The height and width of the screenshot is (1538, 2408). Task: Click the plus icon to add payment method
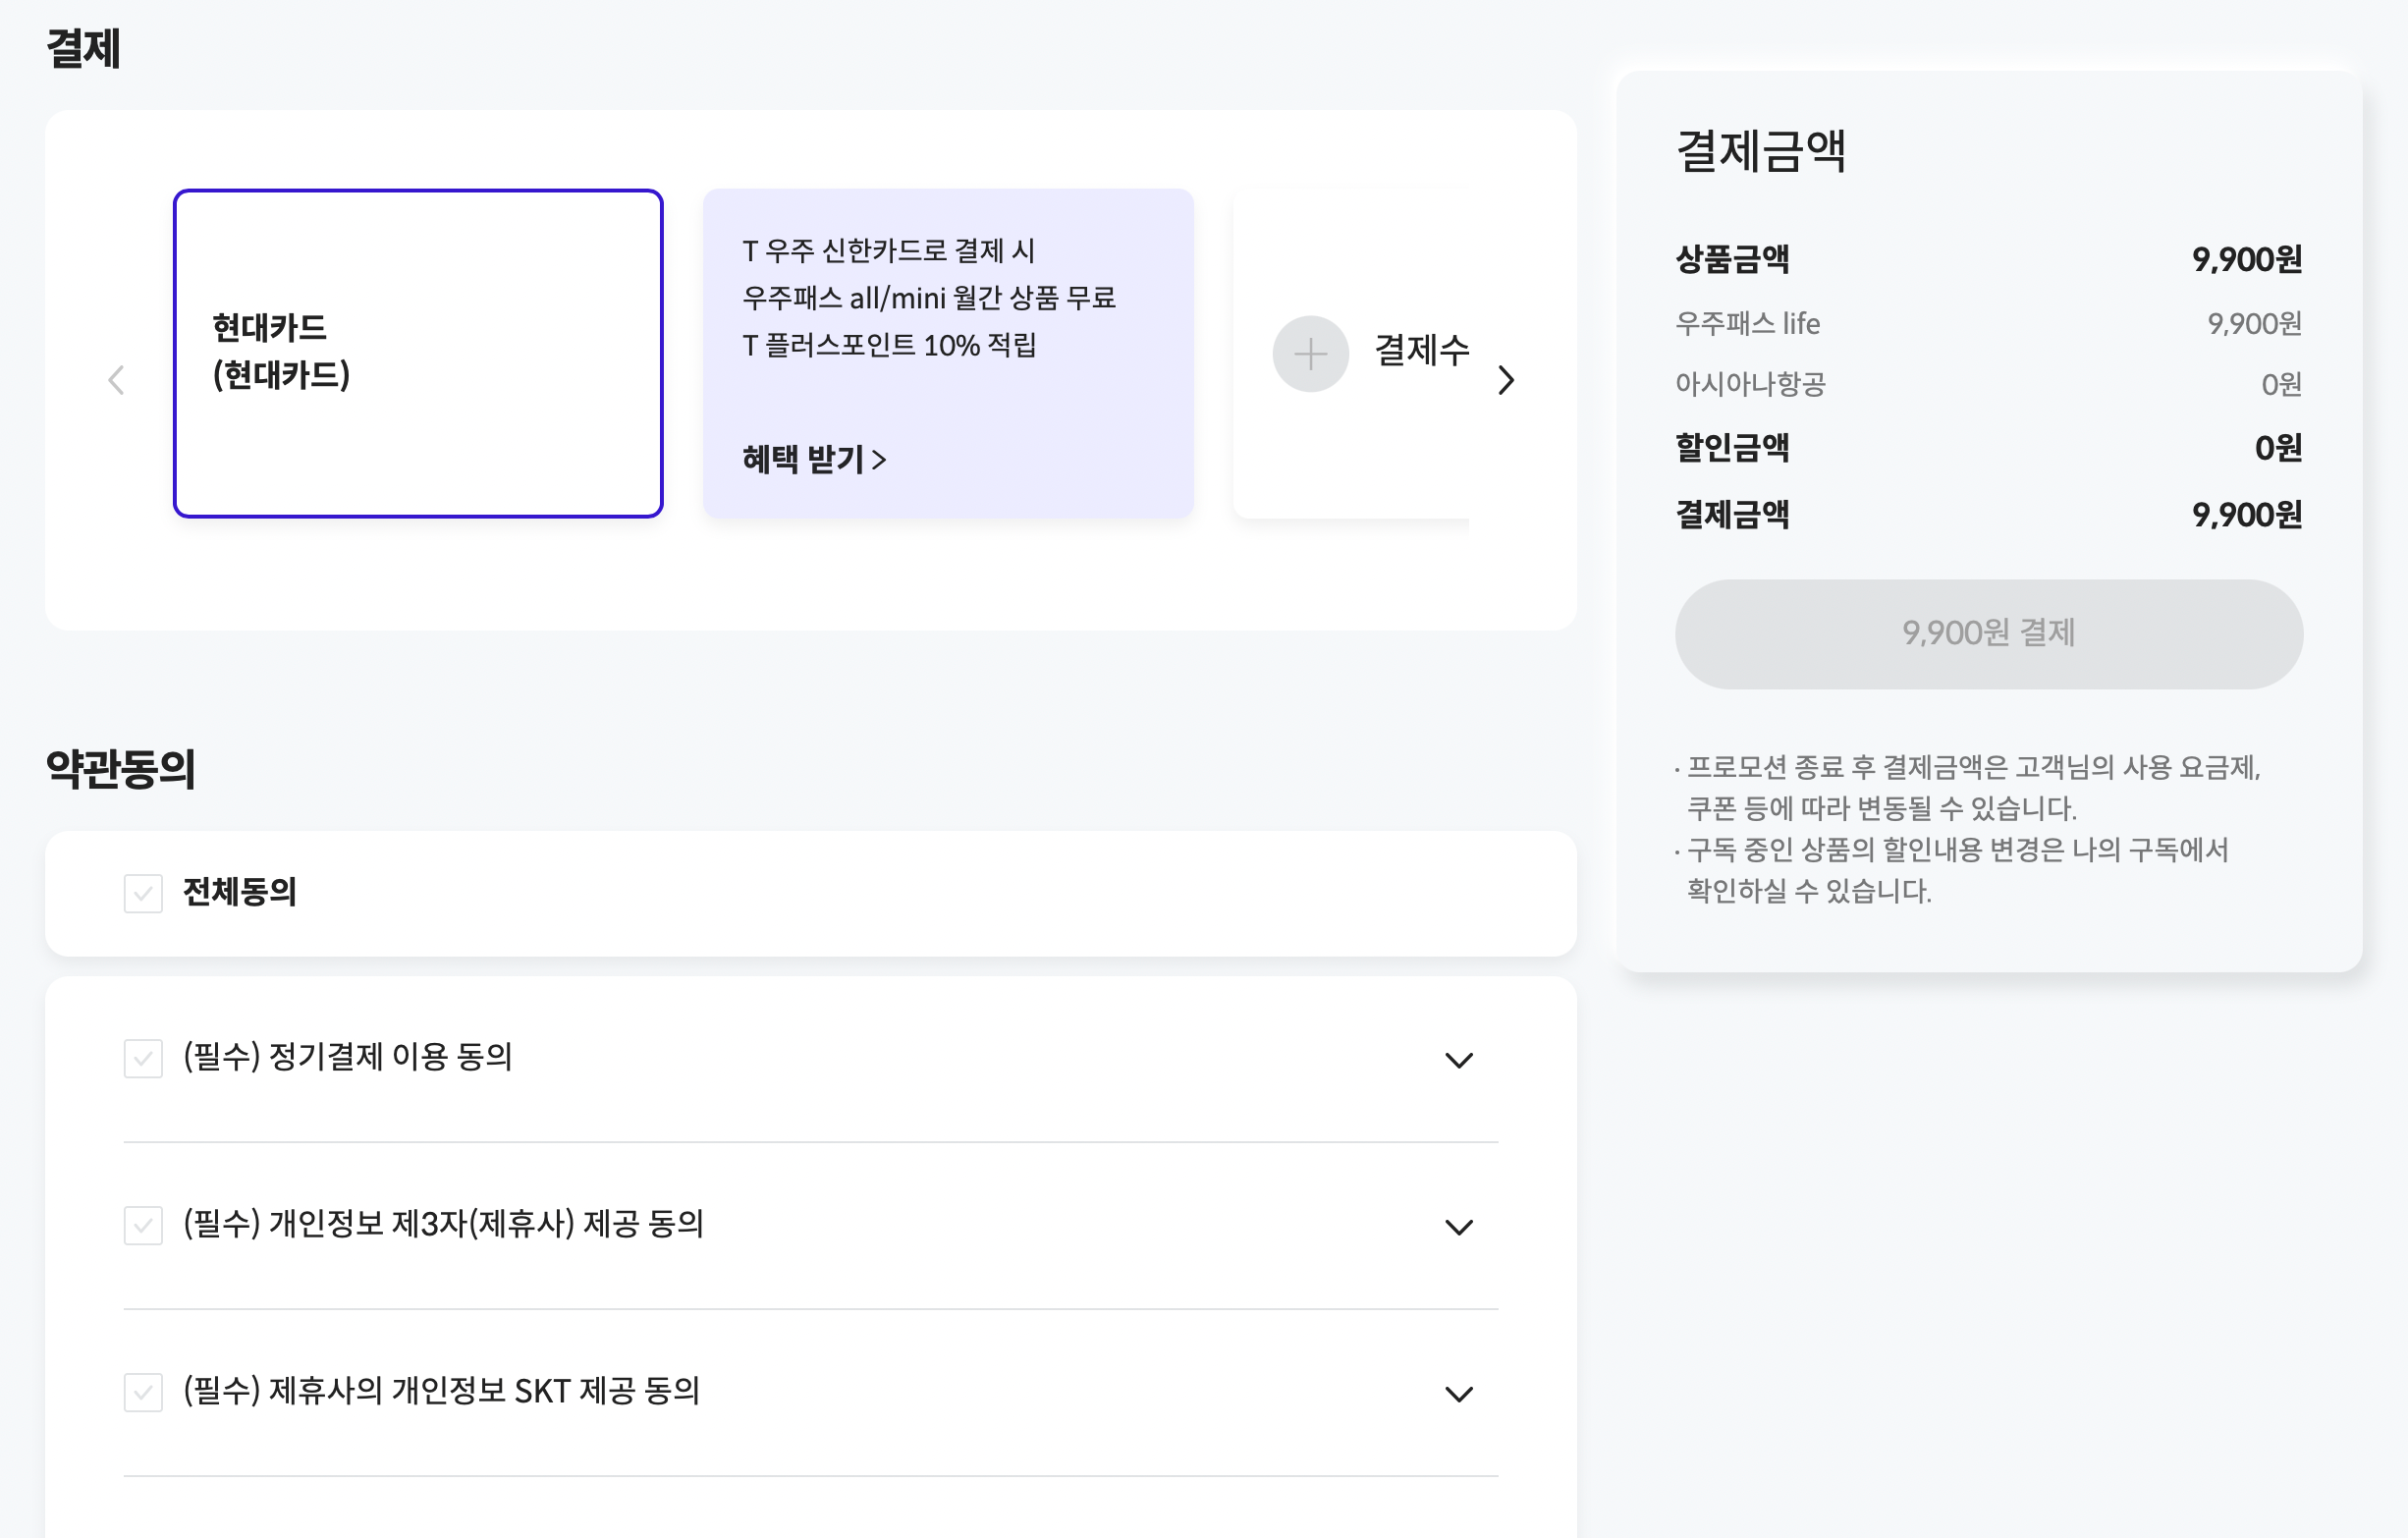(1310, 354)
